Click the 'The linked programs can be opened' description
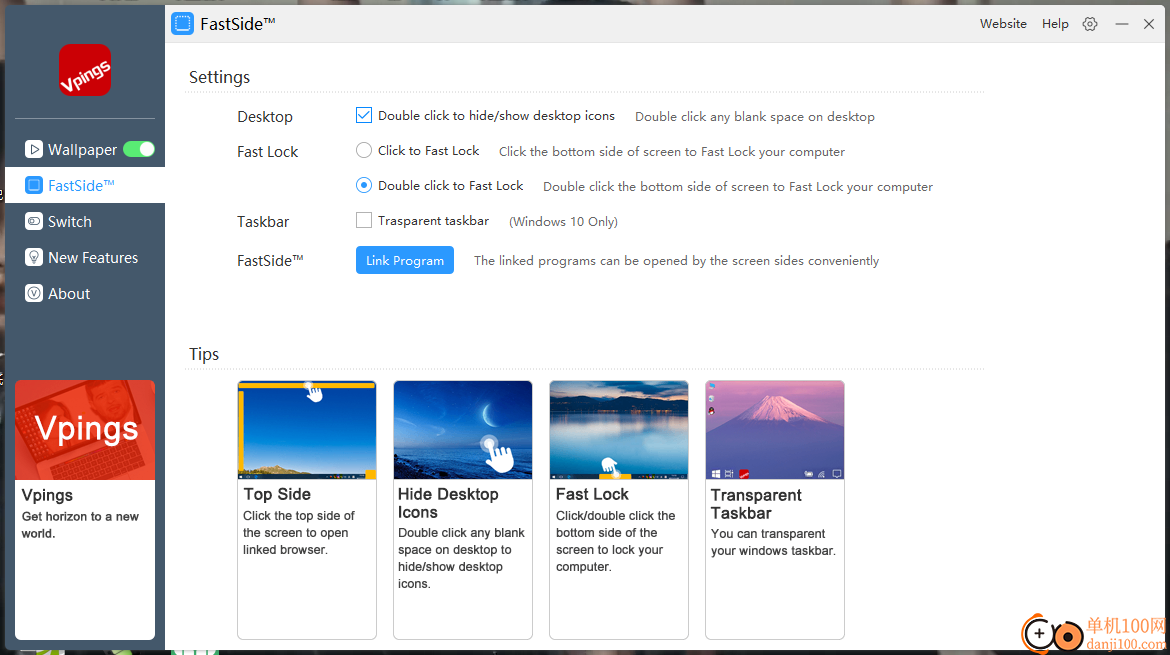This screenshot has width=1170, height=655. point(676,260)
